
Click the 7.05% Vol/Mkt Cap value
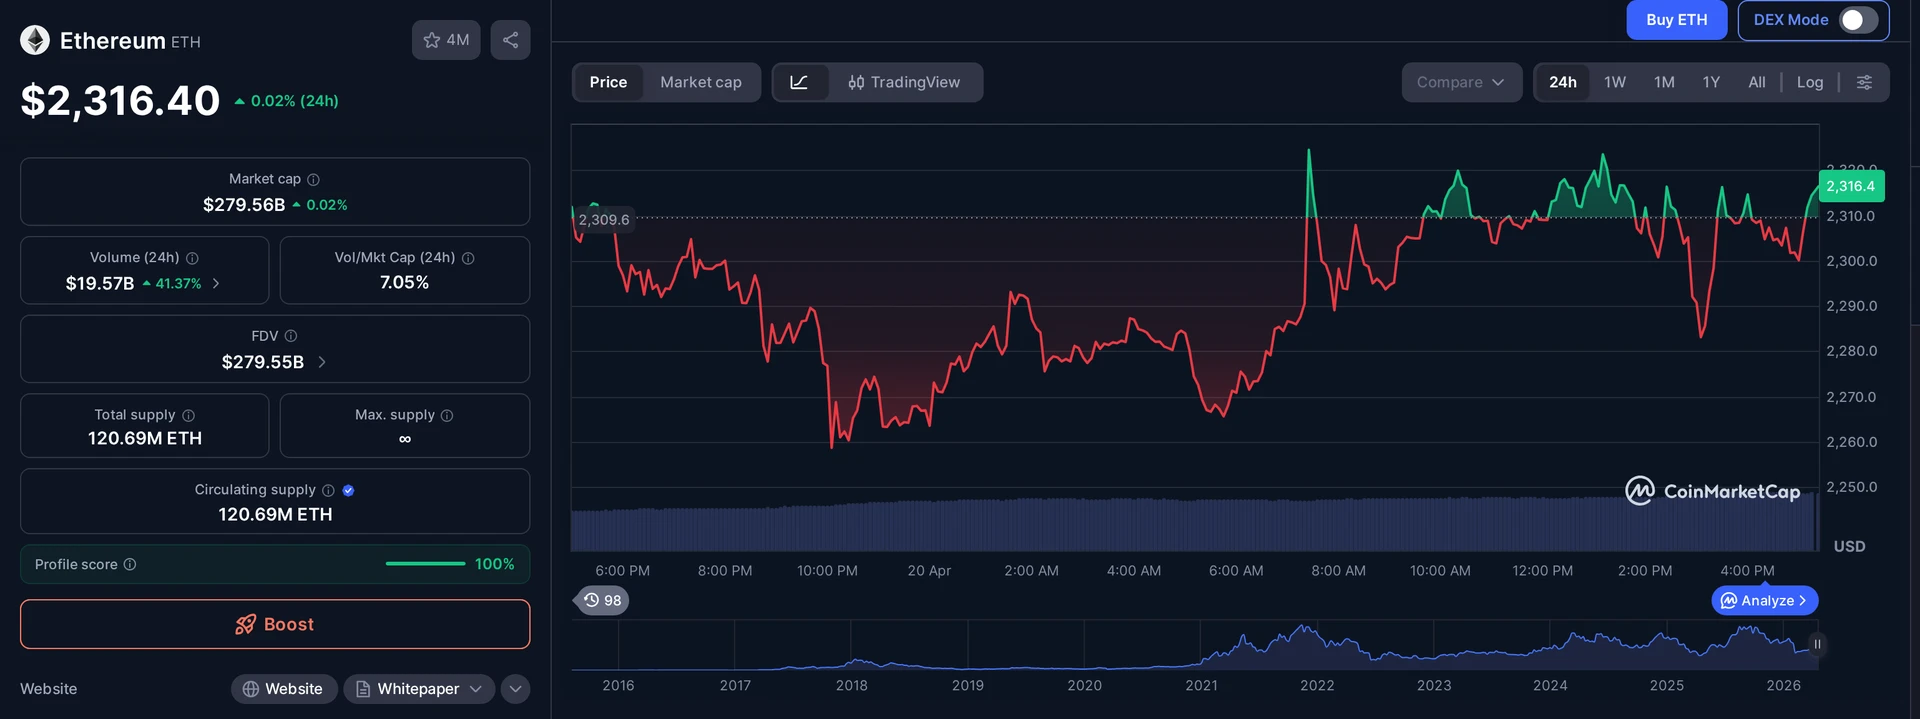click(404, 283)
